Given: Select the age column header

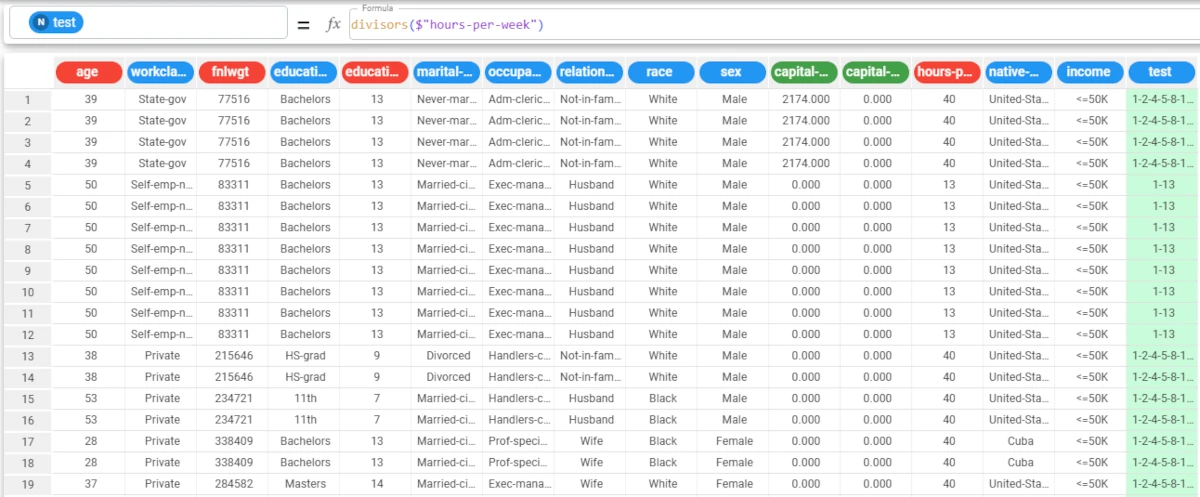Looking at the screenshot, I should coord(88,72).
